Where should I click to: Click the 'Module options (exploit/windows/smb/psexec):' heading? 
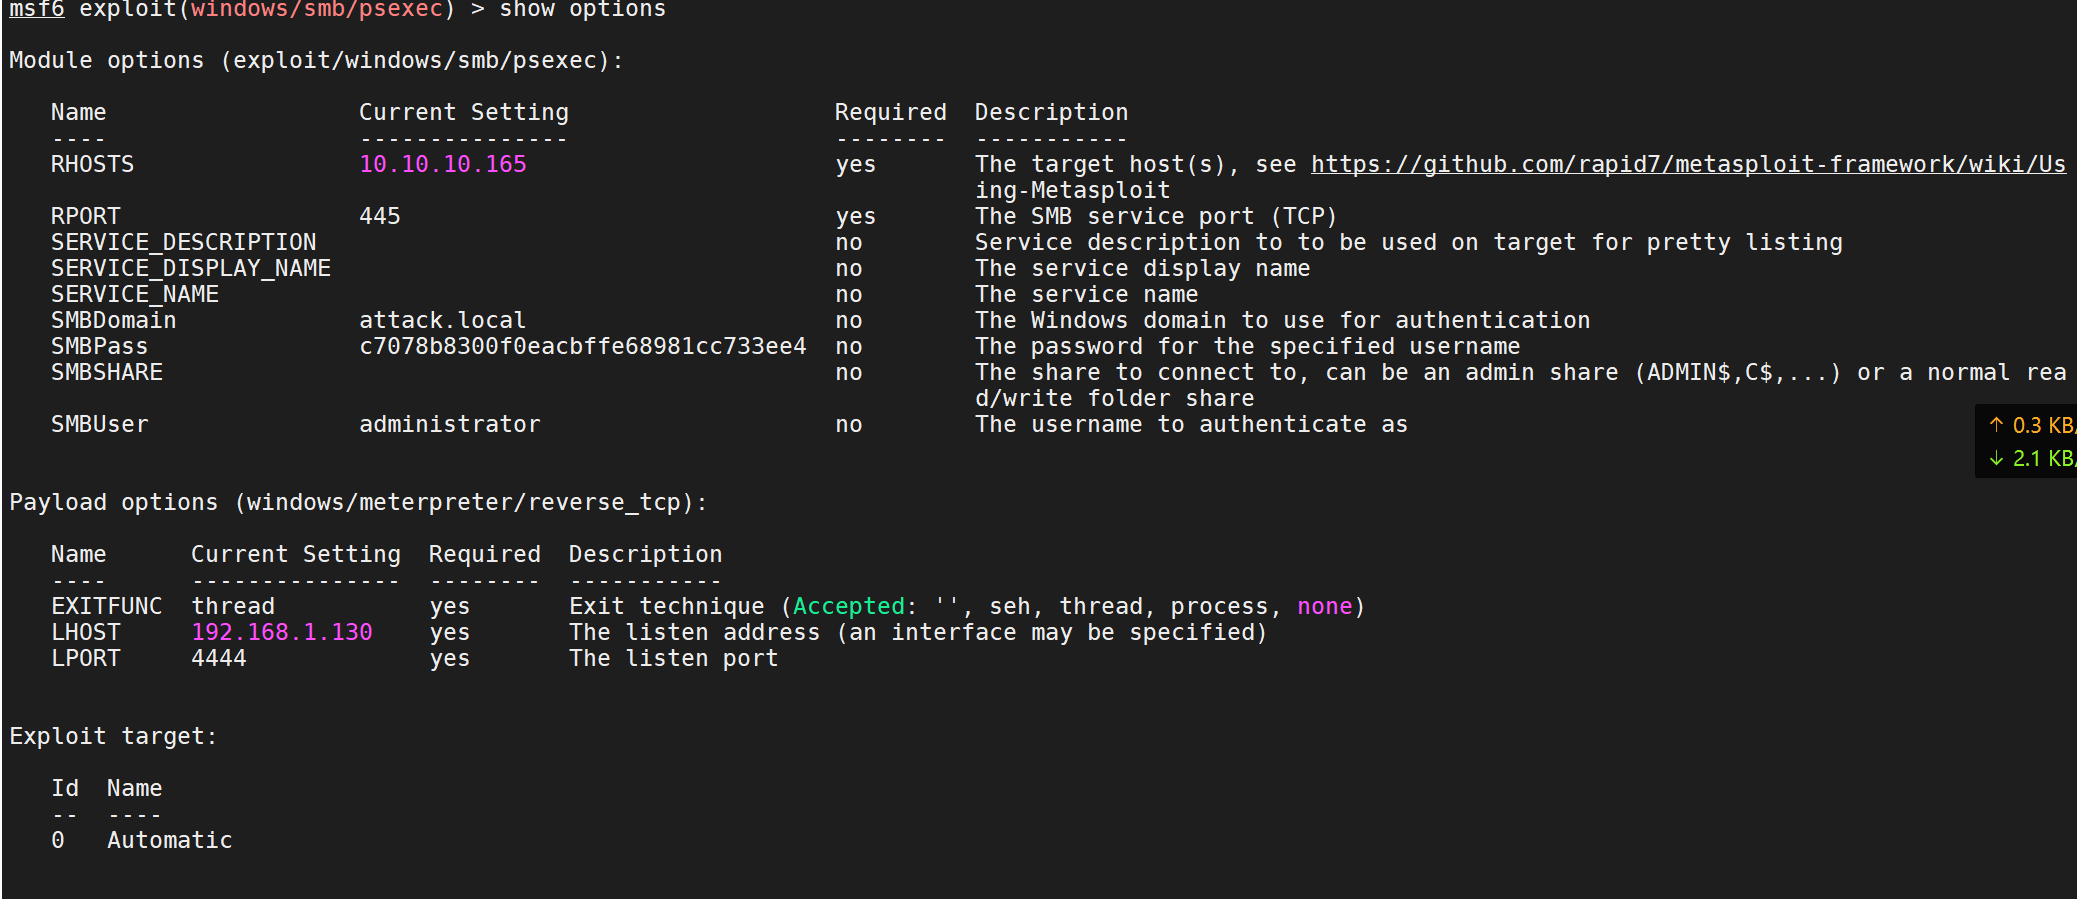pos(316,60)
